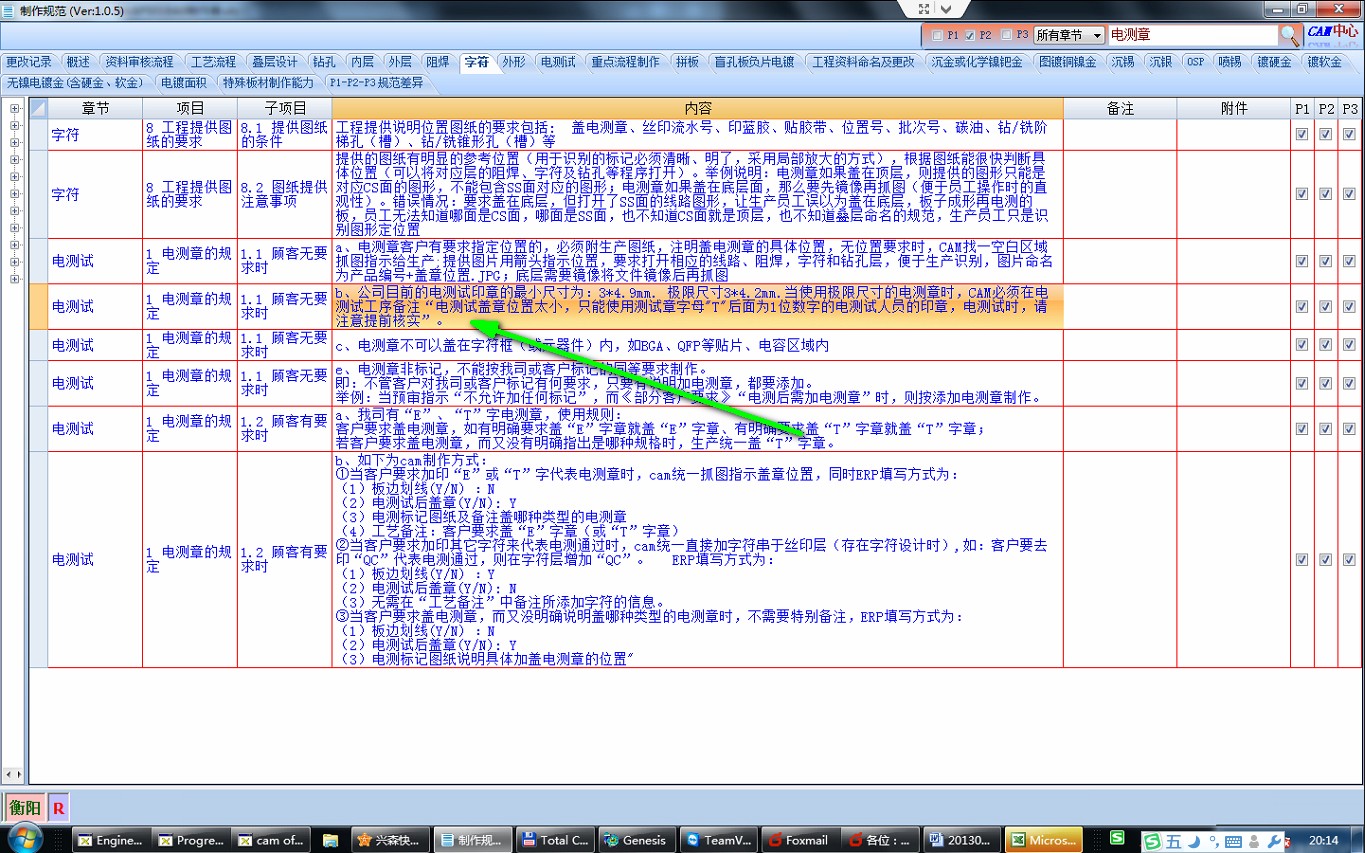Open the 资料审核流程 tab
This screenshot has width=1365, height=853.
pos(139,62)
